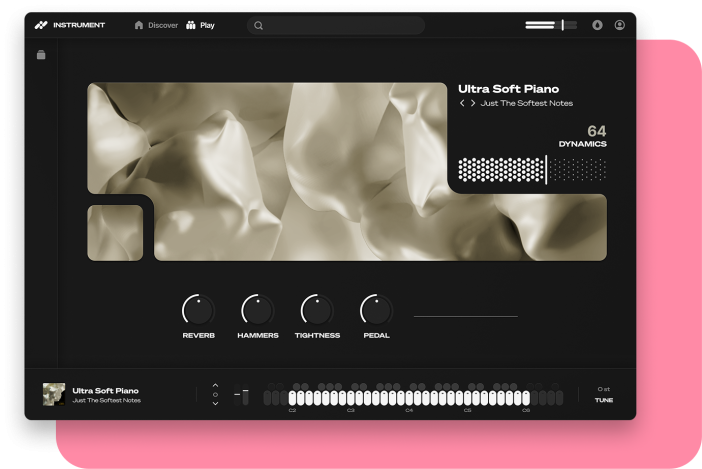Open the user account profile icon
Screen dimensions: 702x469
point(620,25)
